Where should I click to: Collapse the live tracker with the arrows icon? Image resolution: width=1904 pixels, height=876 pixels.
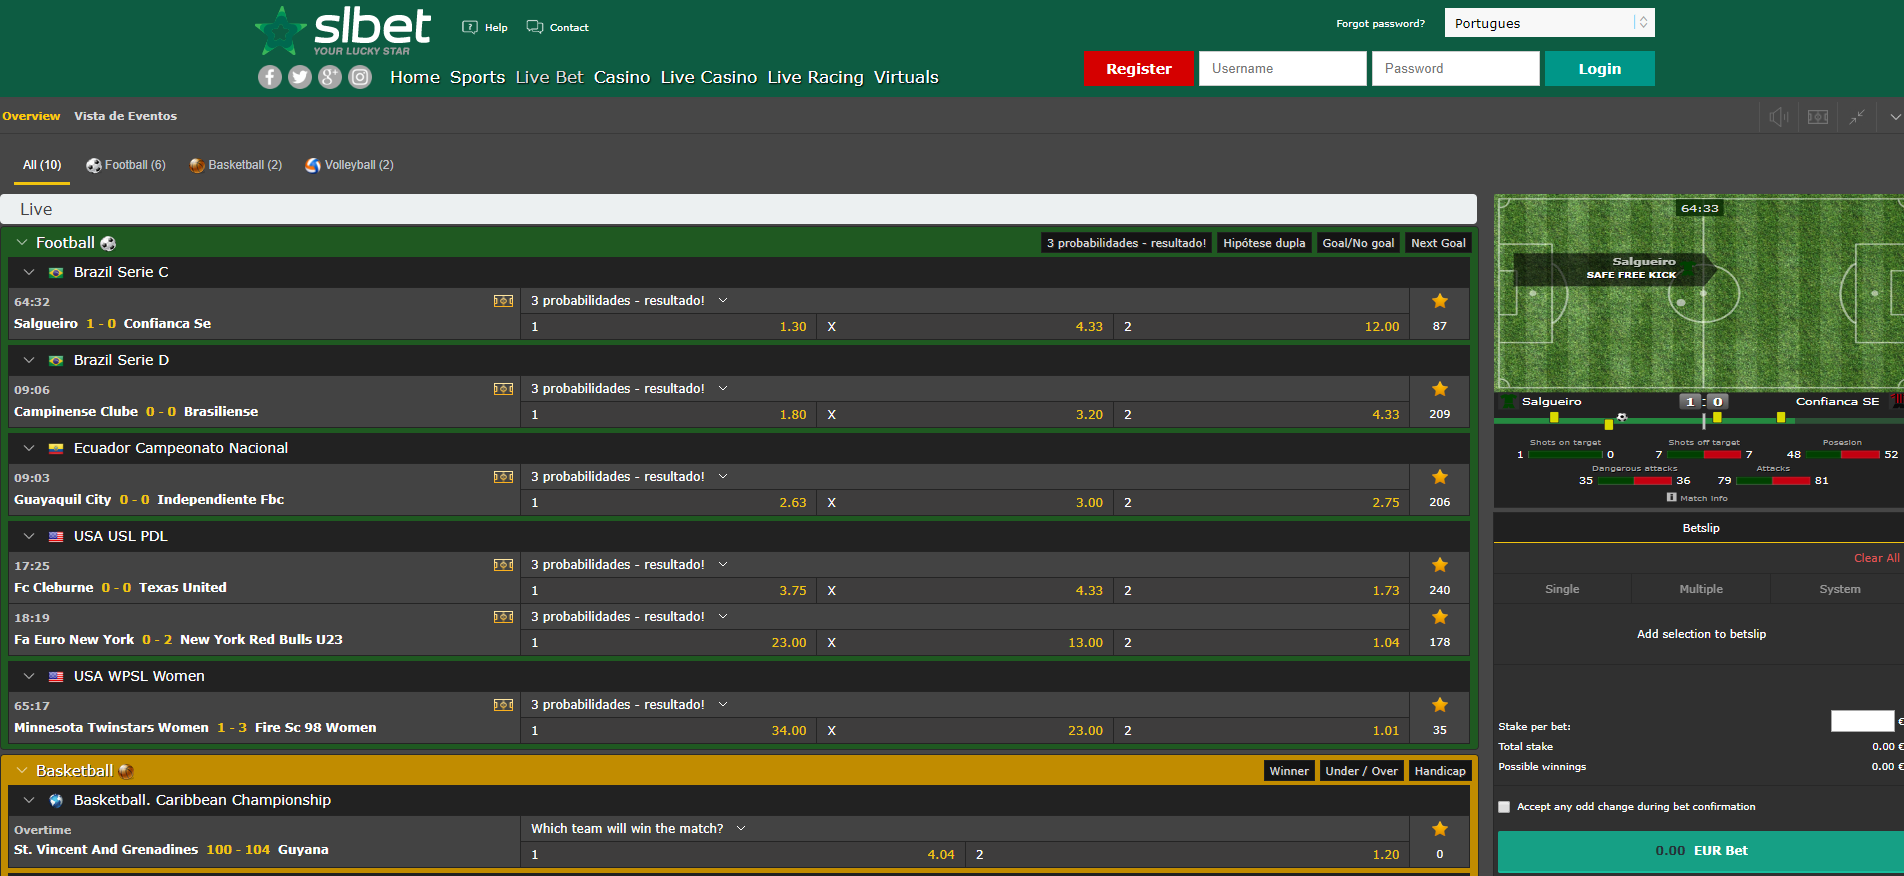[1857, 117]
